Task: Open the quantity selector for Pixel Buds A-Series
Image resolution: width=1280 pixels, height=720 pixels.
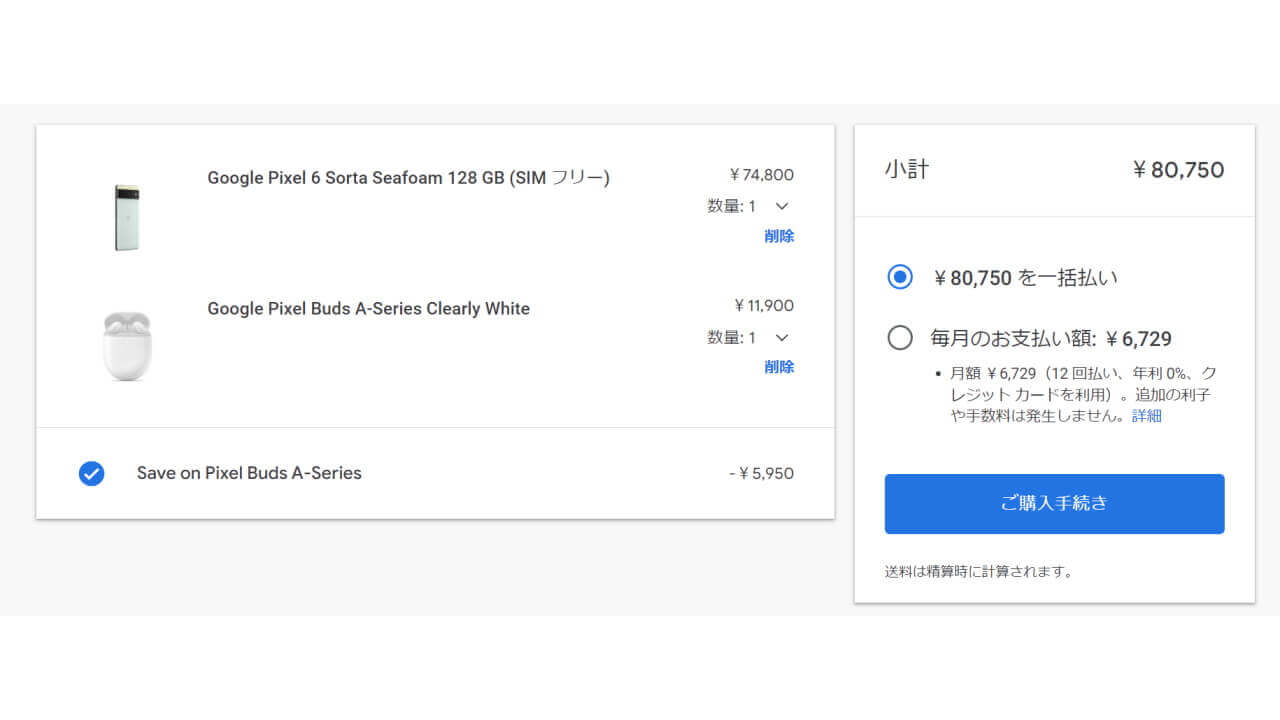Action: coord(780,337)
